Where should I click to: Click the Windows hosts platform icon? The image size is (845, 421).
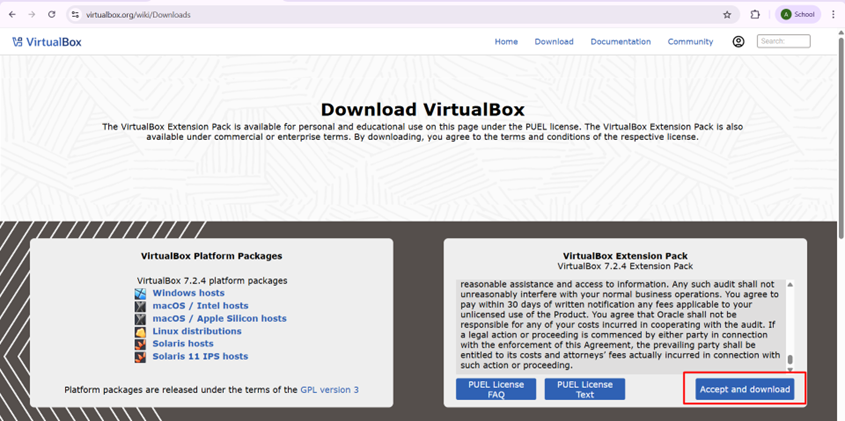pyautogui.click(x=140, y=294)
